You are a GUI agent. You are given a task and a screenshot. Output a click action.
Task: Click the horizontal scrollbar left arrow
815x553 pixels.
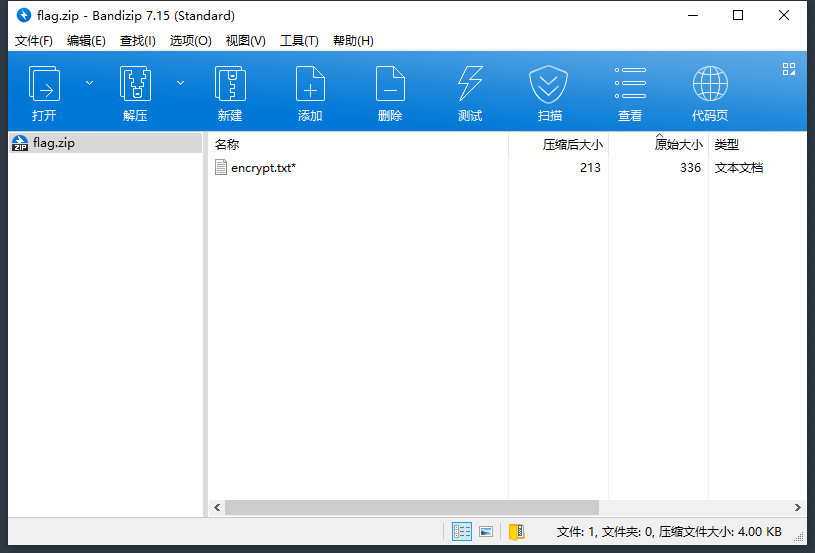[217, 507]
